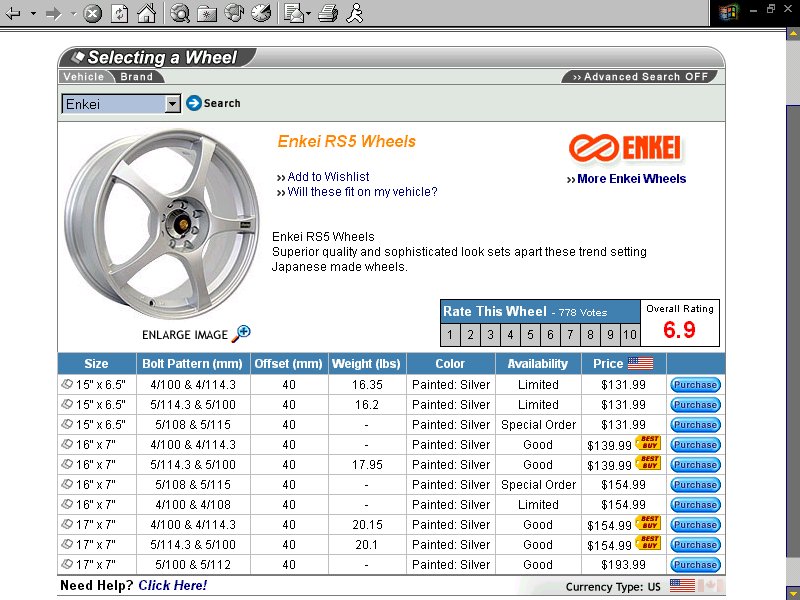Click the Enkei RS5 Wheels orange title

(346, 141)
